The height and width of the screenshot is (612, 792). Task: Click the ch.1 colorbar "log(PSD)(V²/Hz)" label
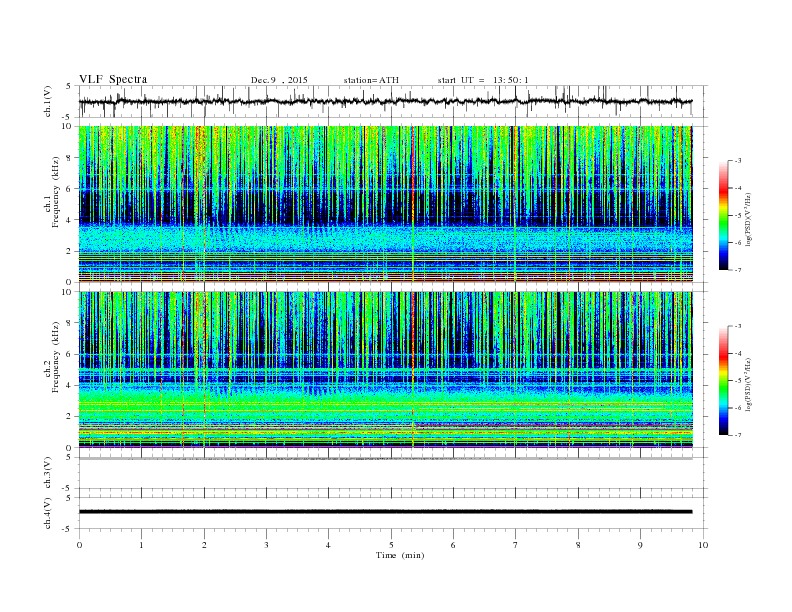point(748,220)
